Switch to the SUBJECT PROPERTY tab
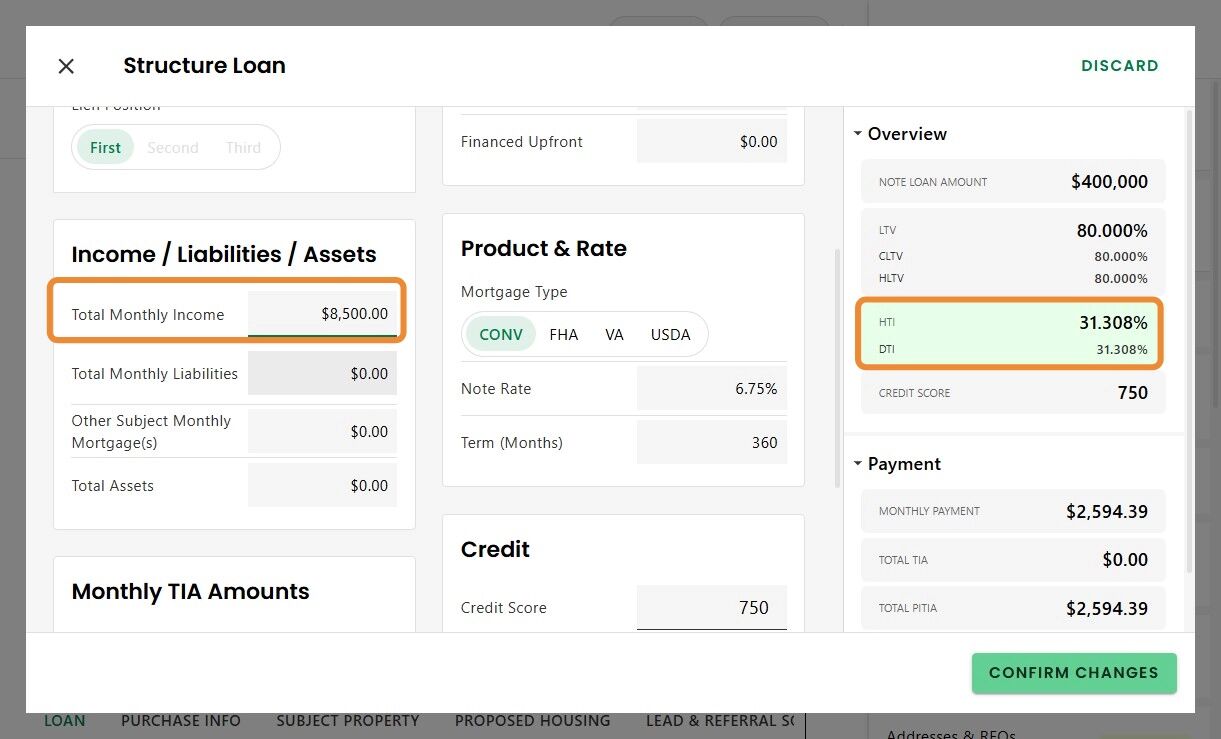The height and width of the screenshot is (739, 1221). pos(348,721)
